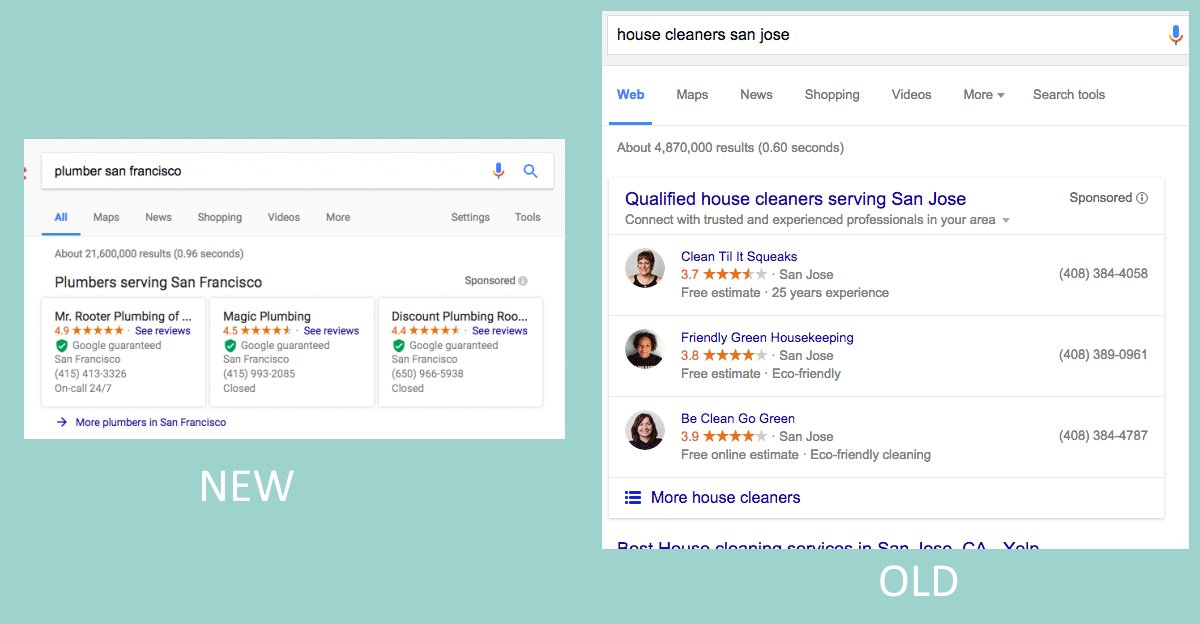Image resolution: width=1200 pixels, height=624 pixels.
Task: Click star rating of Friendly Green Housekeeping
Action: tap(735, 355)
